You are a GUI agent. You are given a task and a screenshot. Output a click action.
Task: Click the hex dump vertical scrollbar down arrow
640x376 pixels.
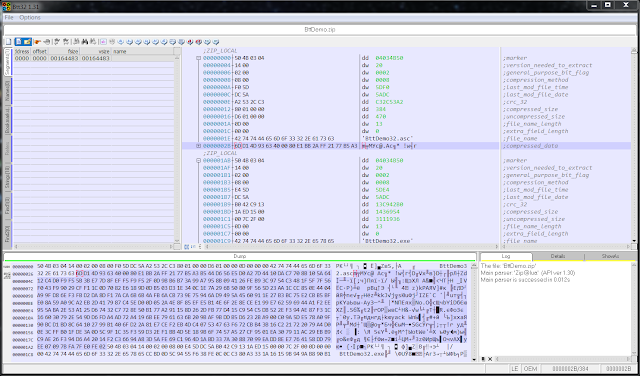pos(474,359)
